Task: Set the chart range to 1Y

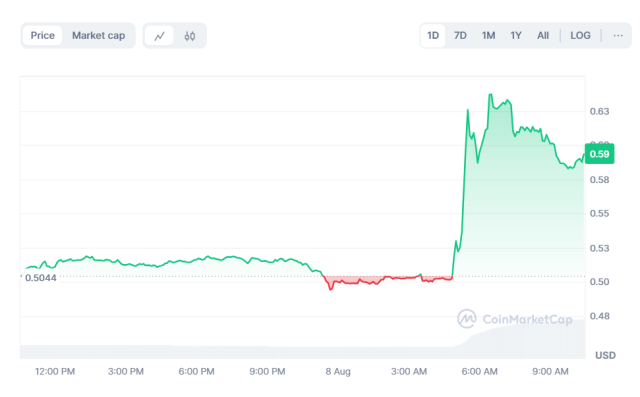Action: click(x=516, y=35)
